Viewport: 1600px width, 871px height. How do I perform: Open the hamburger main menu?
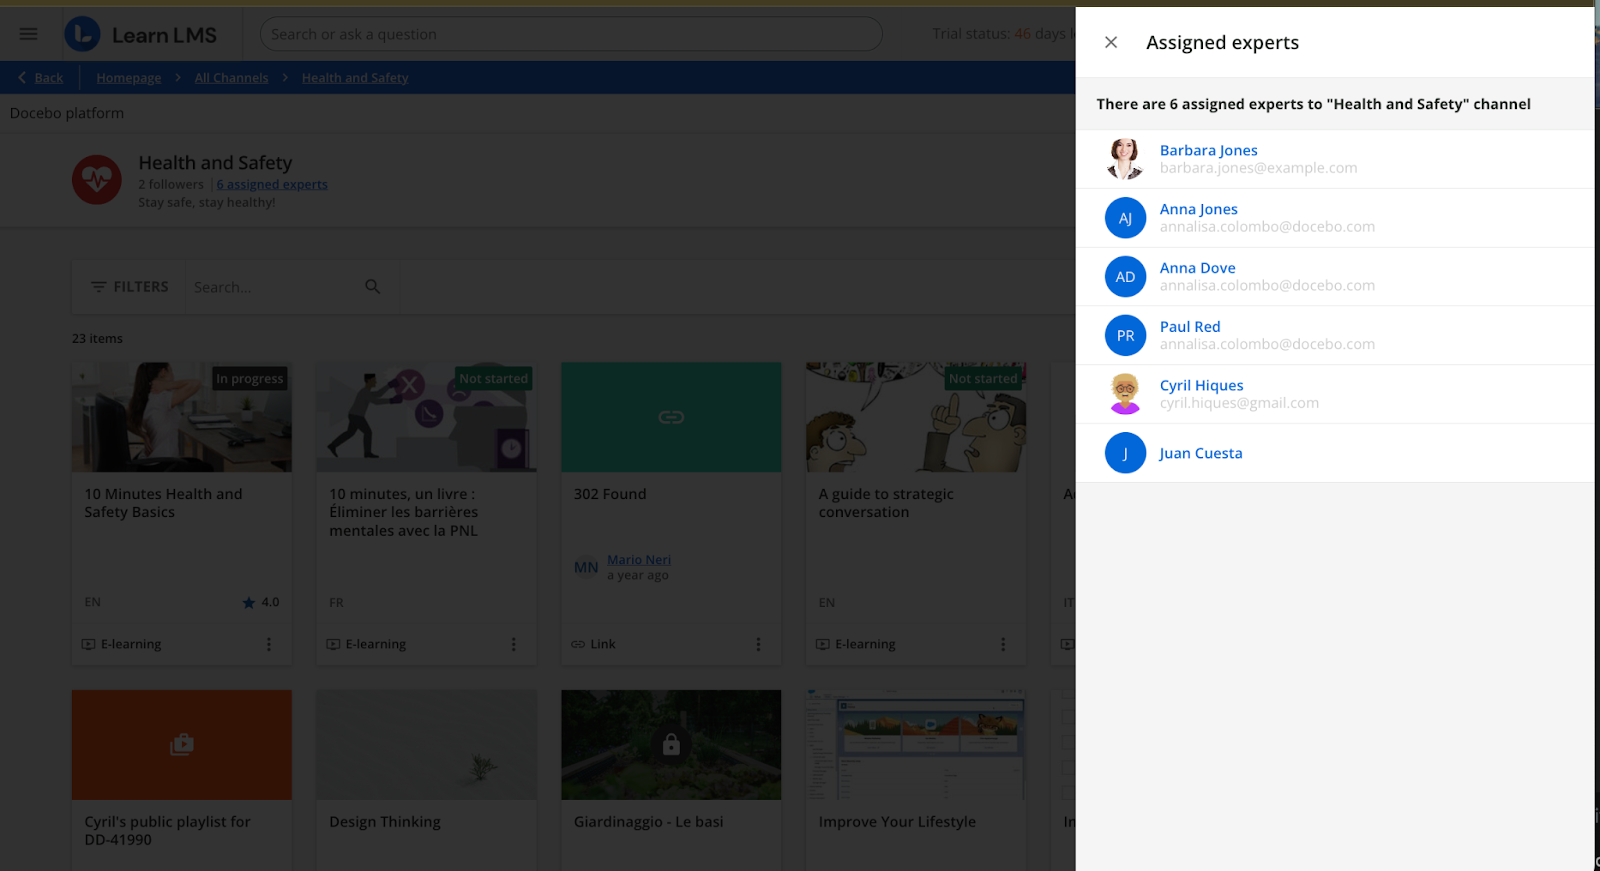pyautogui.click(x=28, y=34)
